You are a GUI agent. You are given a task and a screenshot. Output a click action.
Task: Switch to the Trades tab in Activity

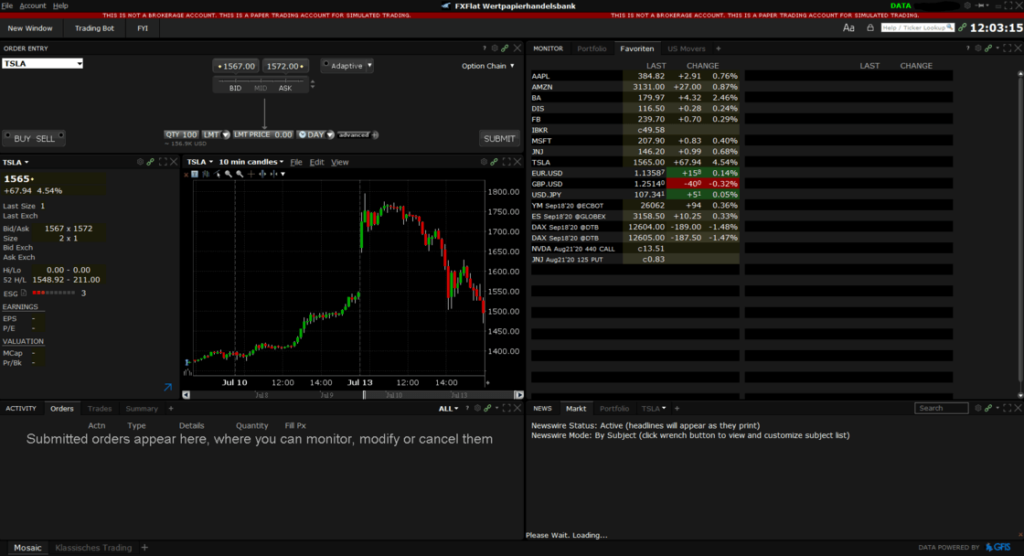(99, 408)
